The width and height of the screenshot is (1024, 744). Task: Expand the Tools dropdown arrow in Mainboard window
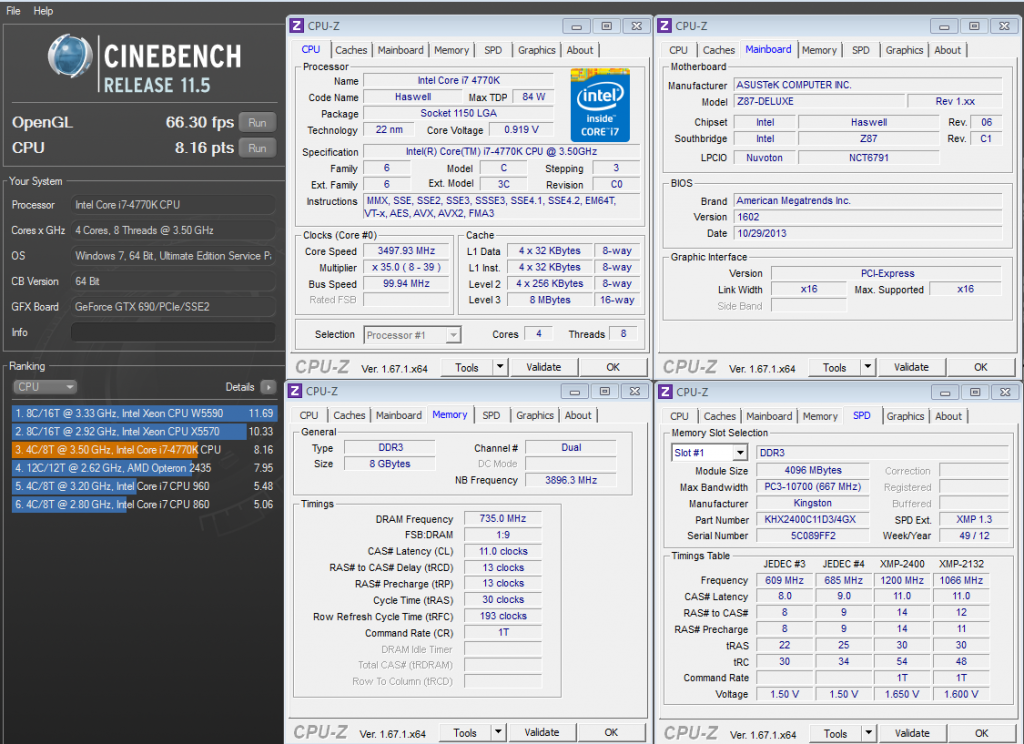coord(868,367)
